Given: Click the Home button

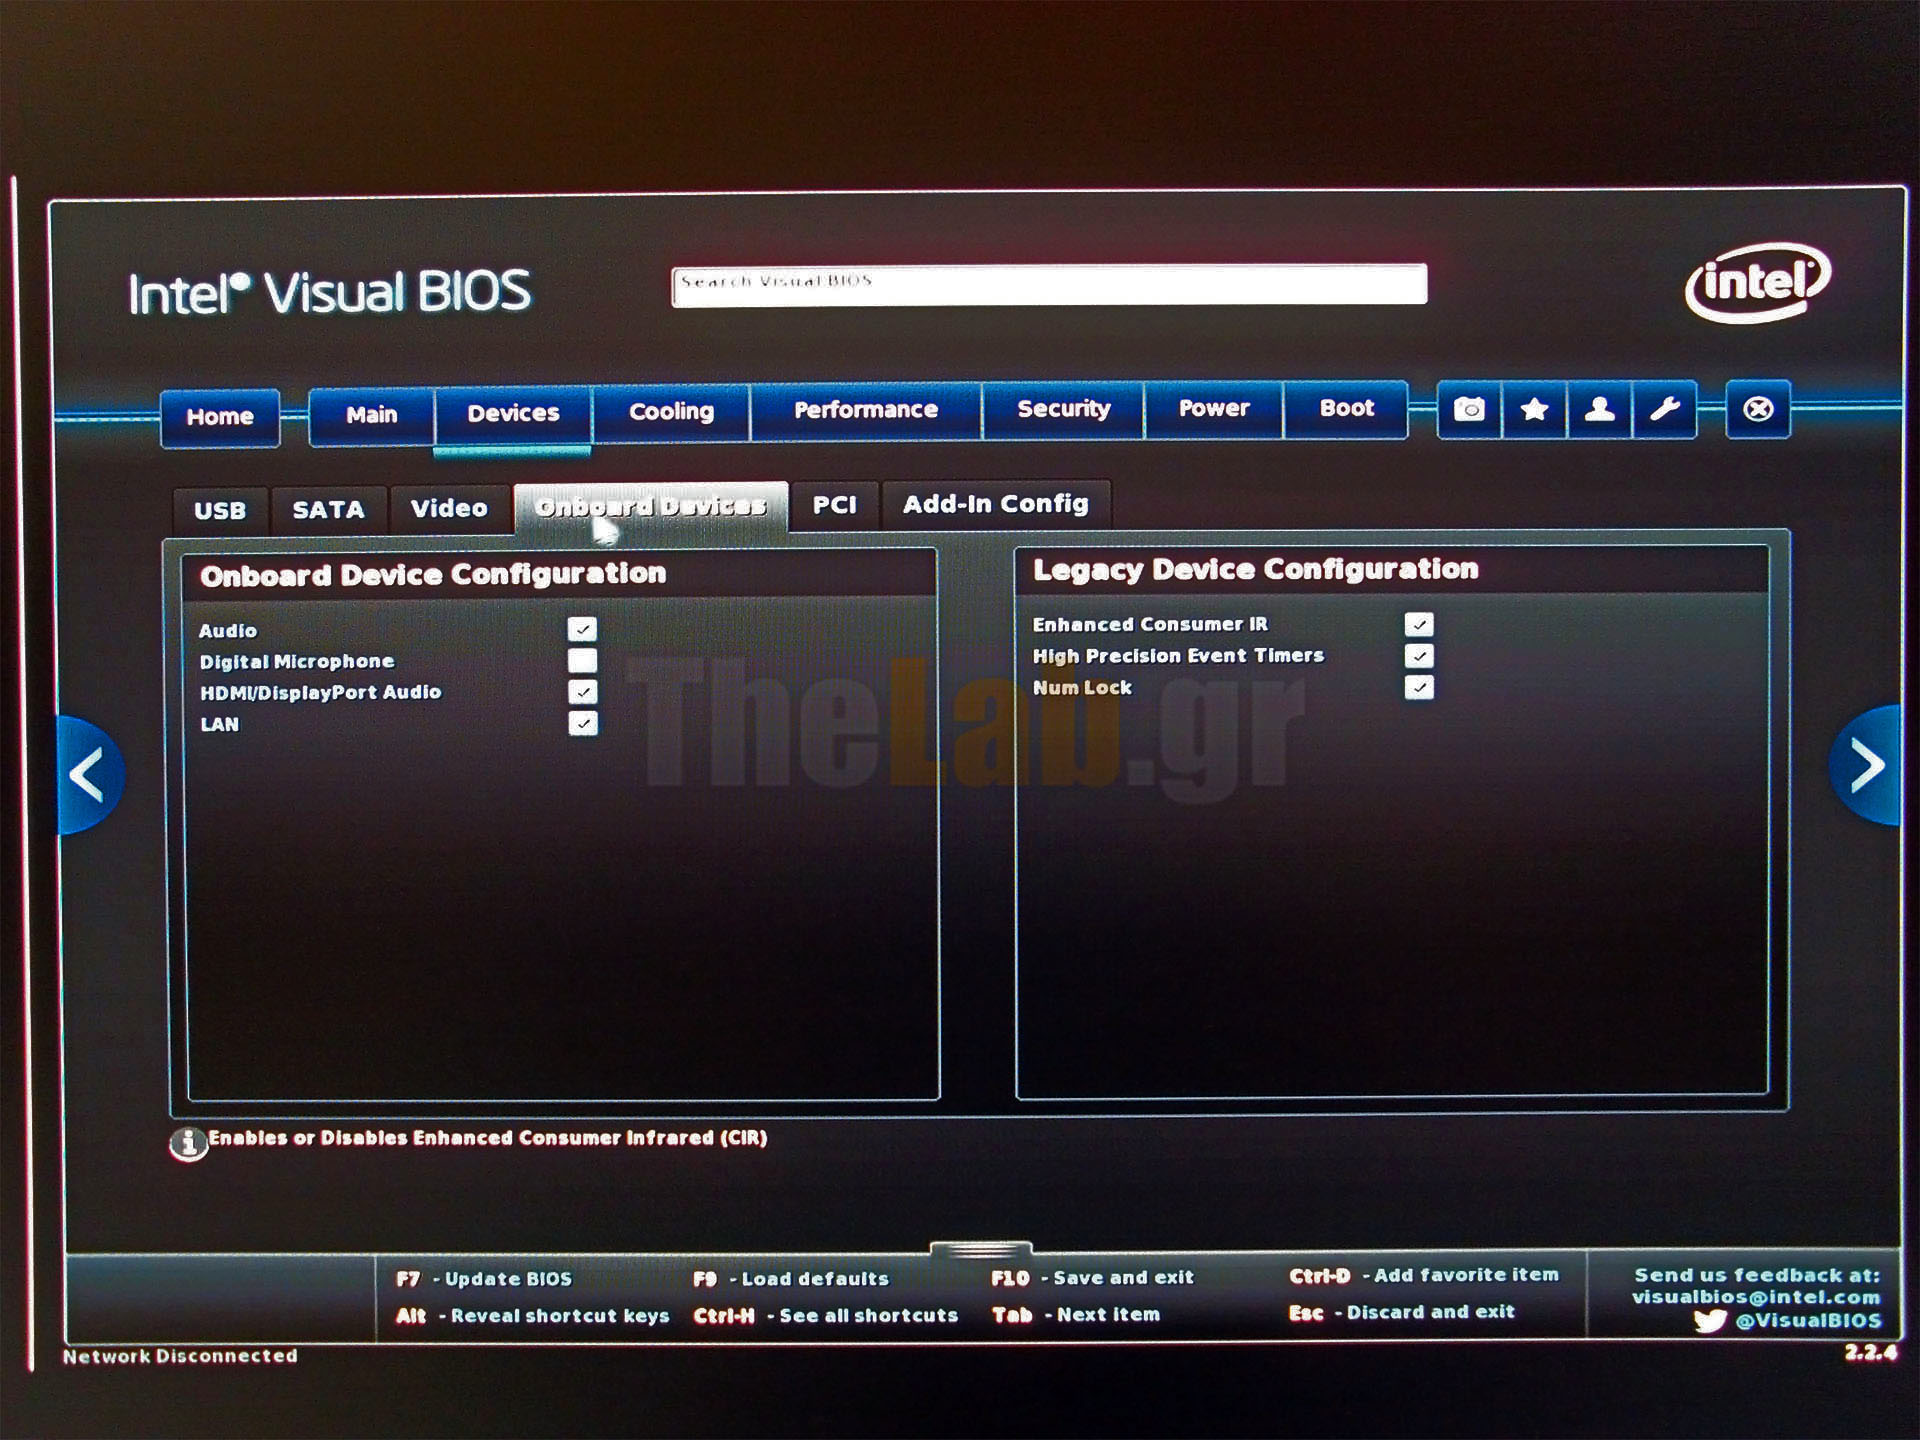Looking at the screenshot, I should pos(220,417).
